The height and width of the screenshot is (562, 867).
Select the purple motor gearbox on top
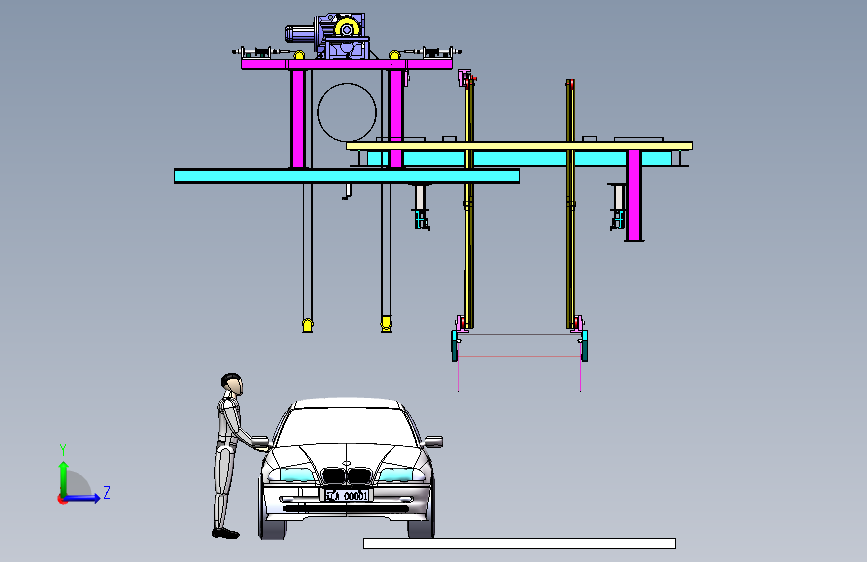[x=327, y=36]
